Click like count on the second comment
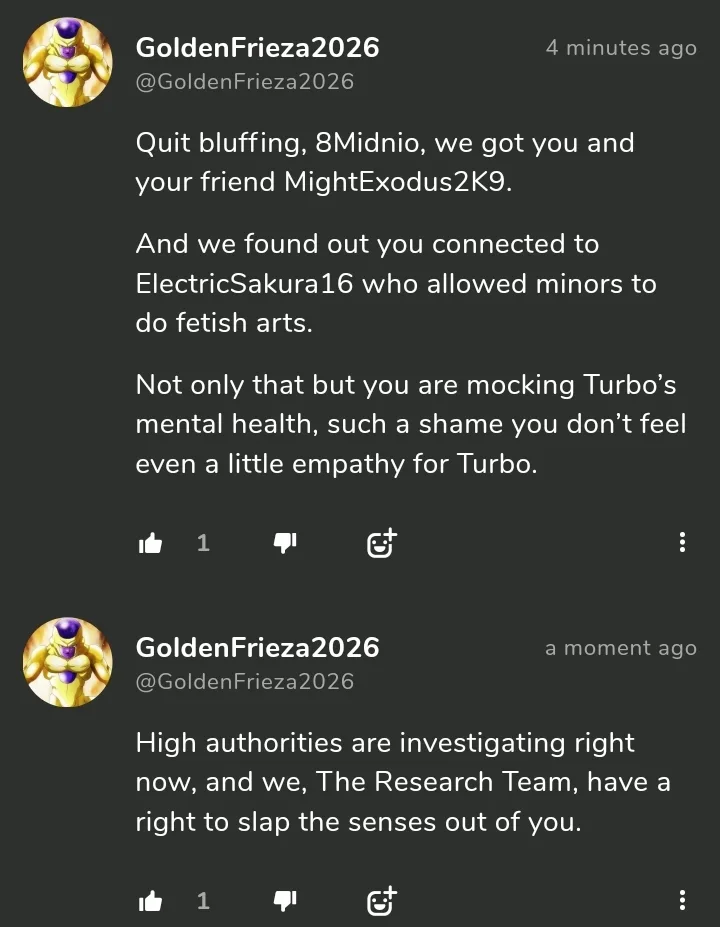 [x=203, y=902]
